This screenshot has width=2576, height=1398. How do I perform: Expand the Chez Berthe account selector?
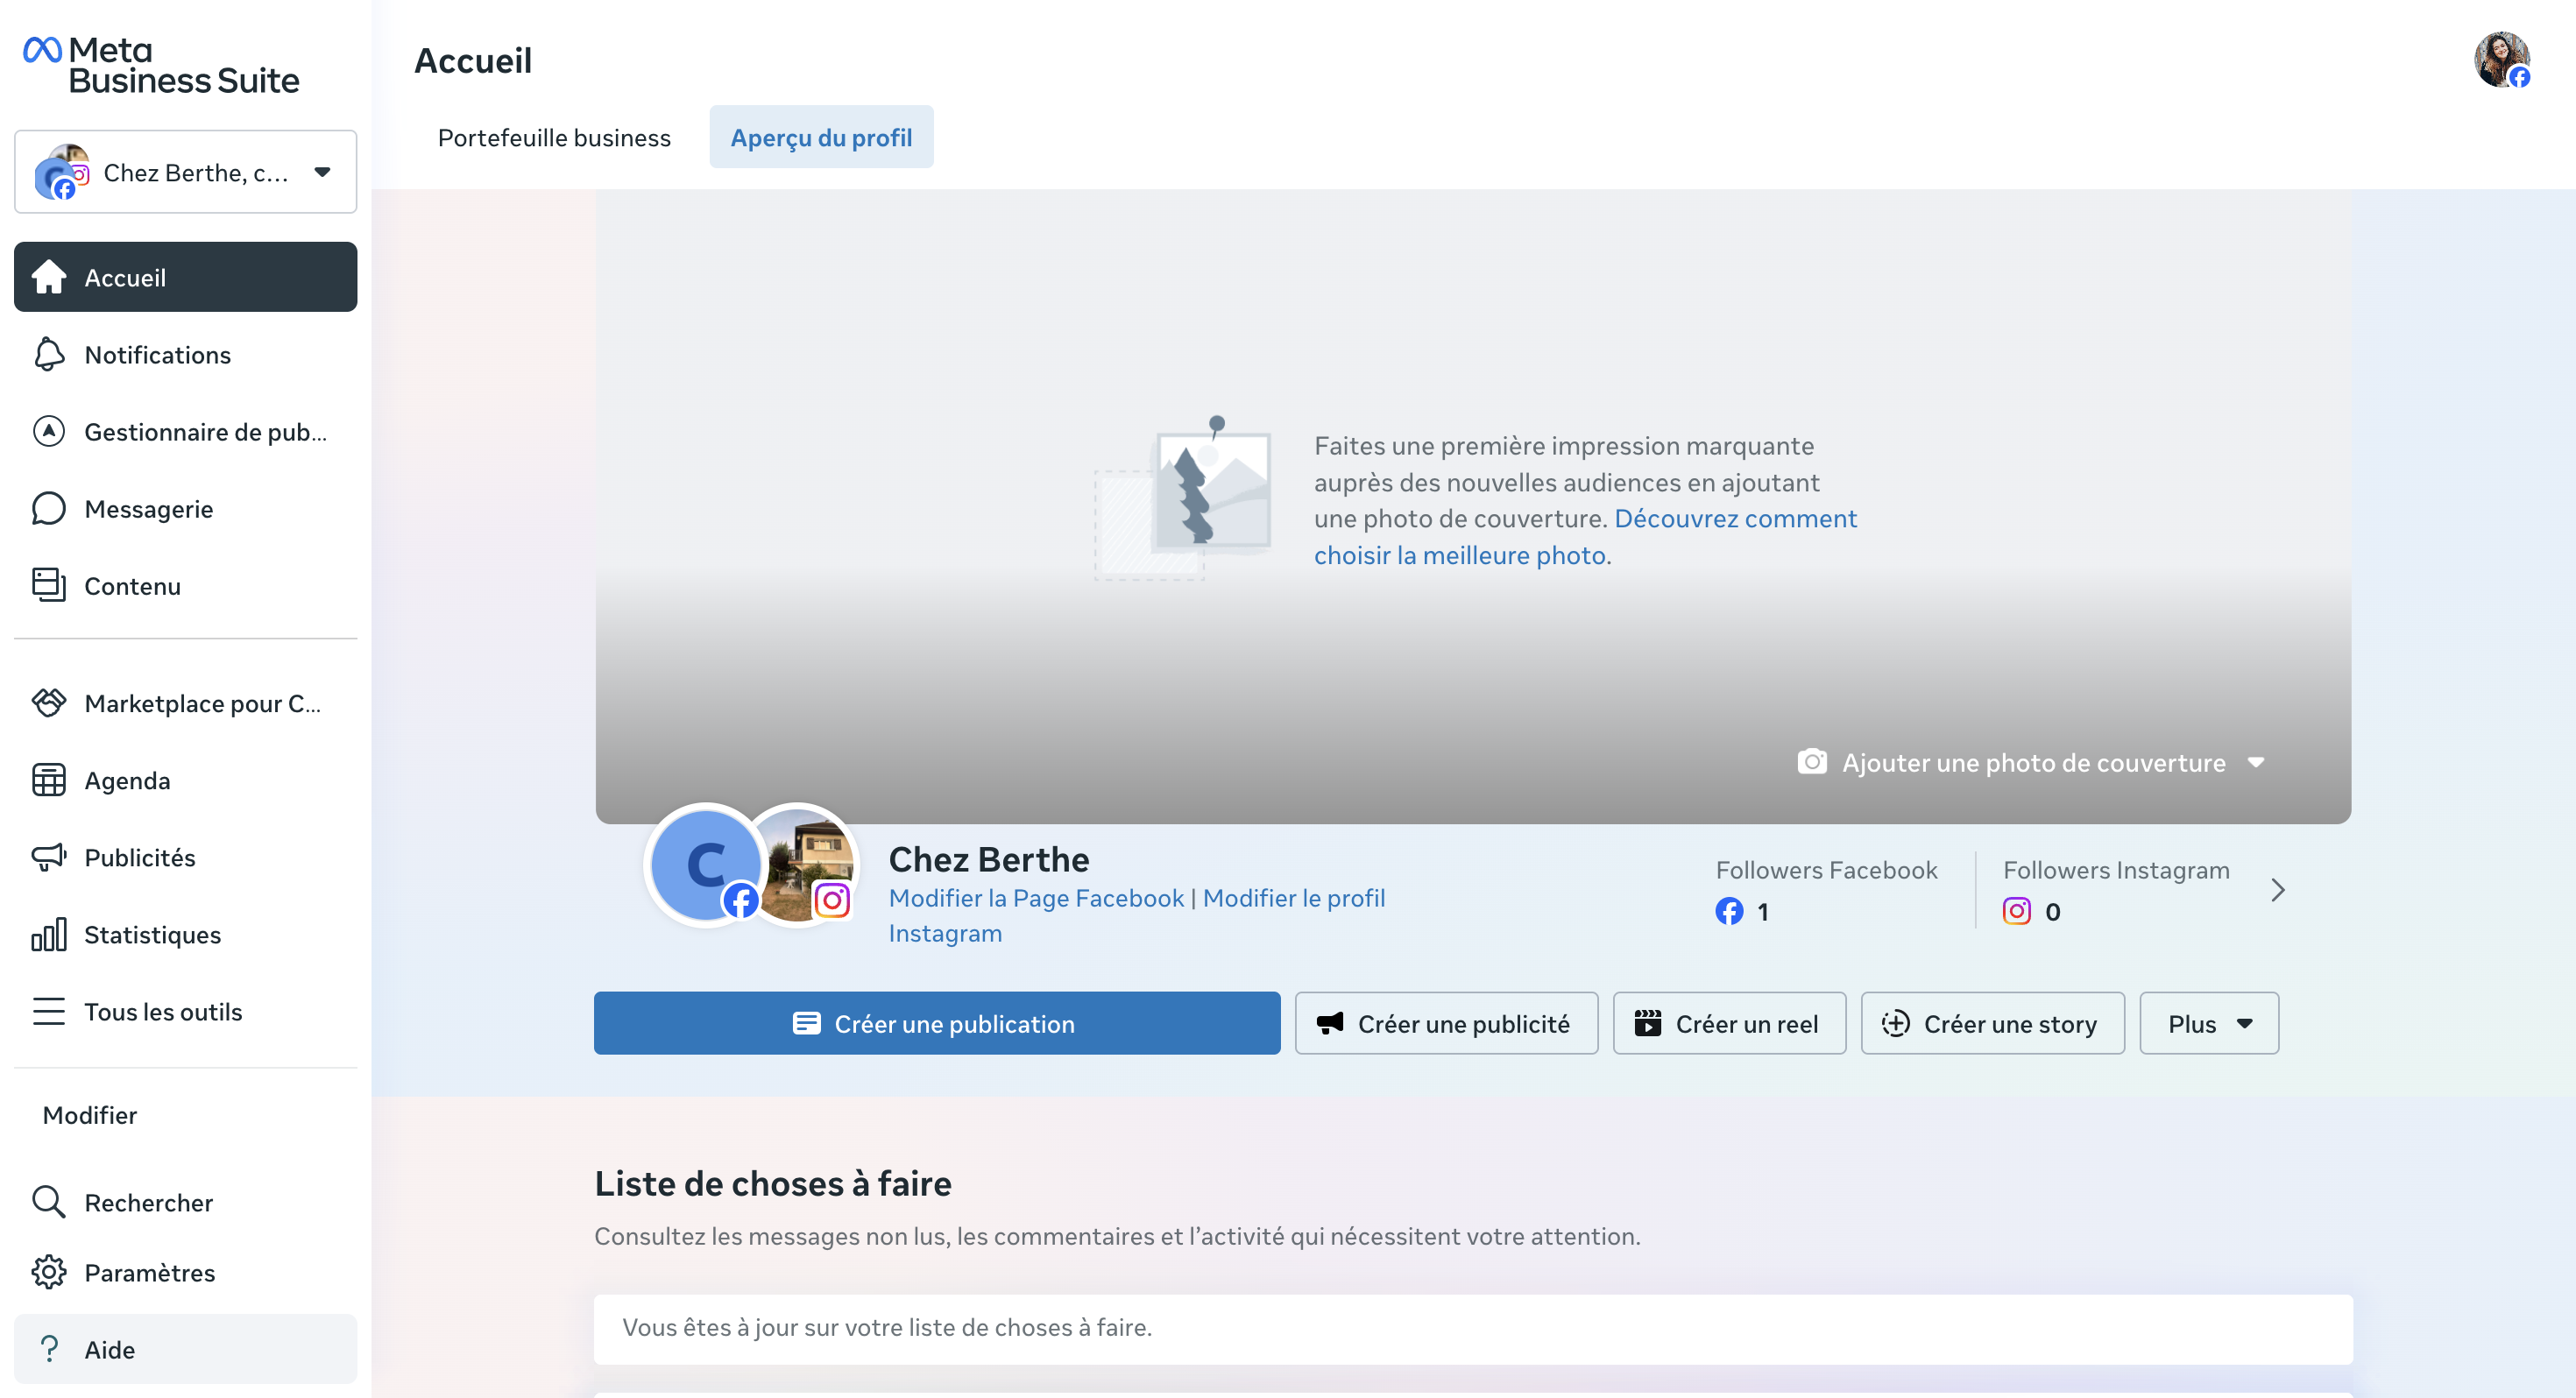tap(185, 172)
